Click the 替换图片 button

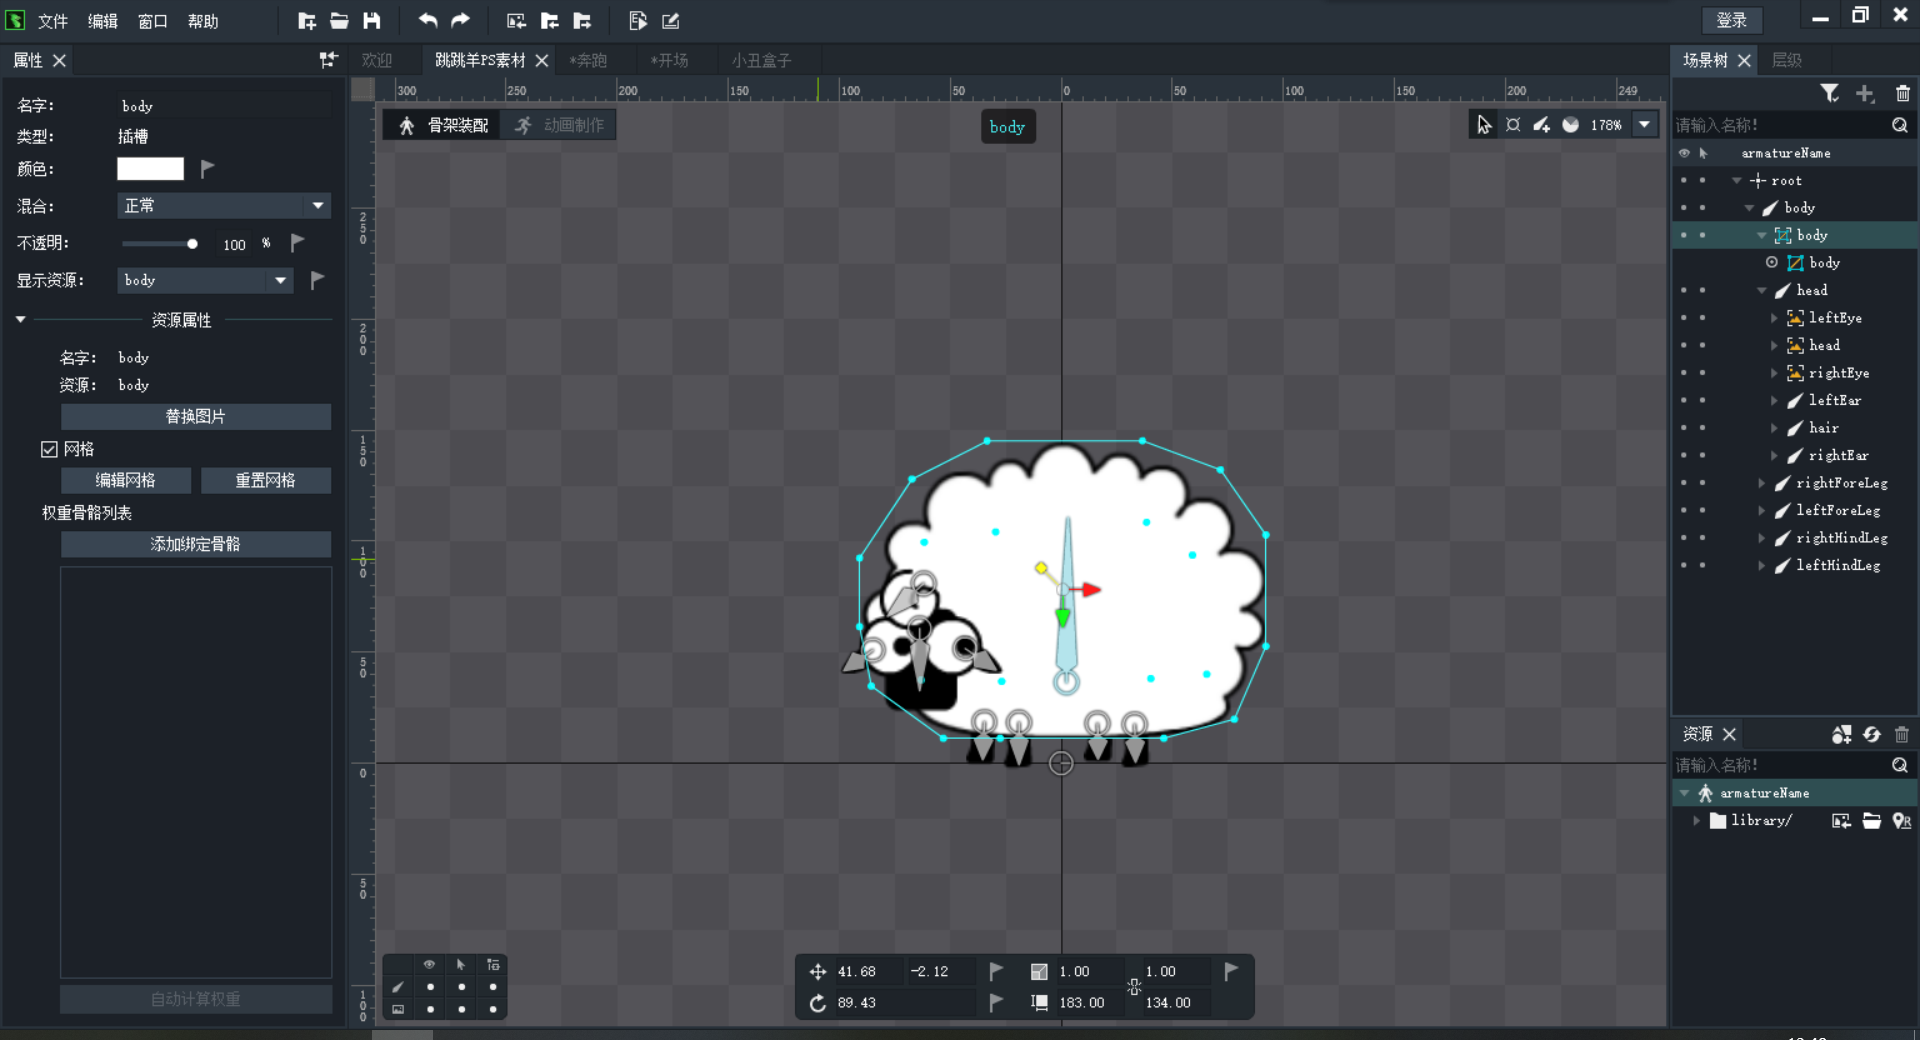coord(195,417)
